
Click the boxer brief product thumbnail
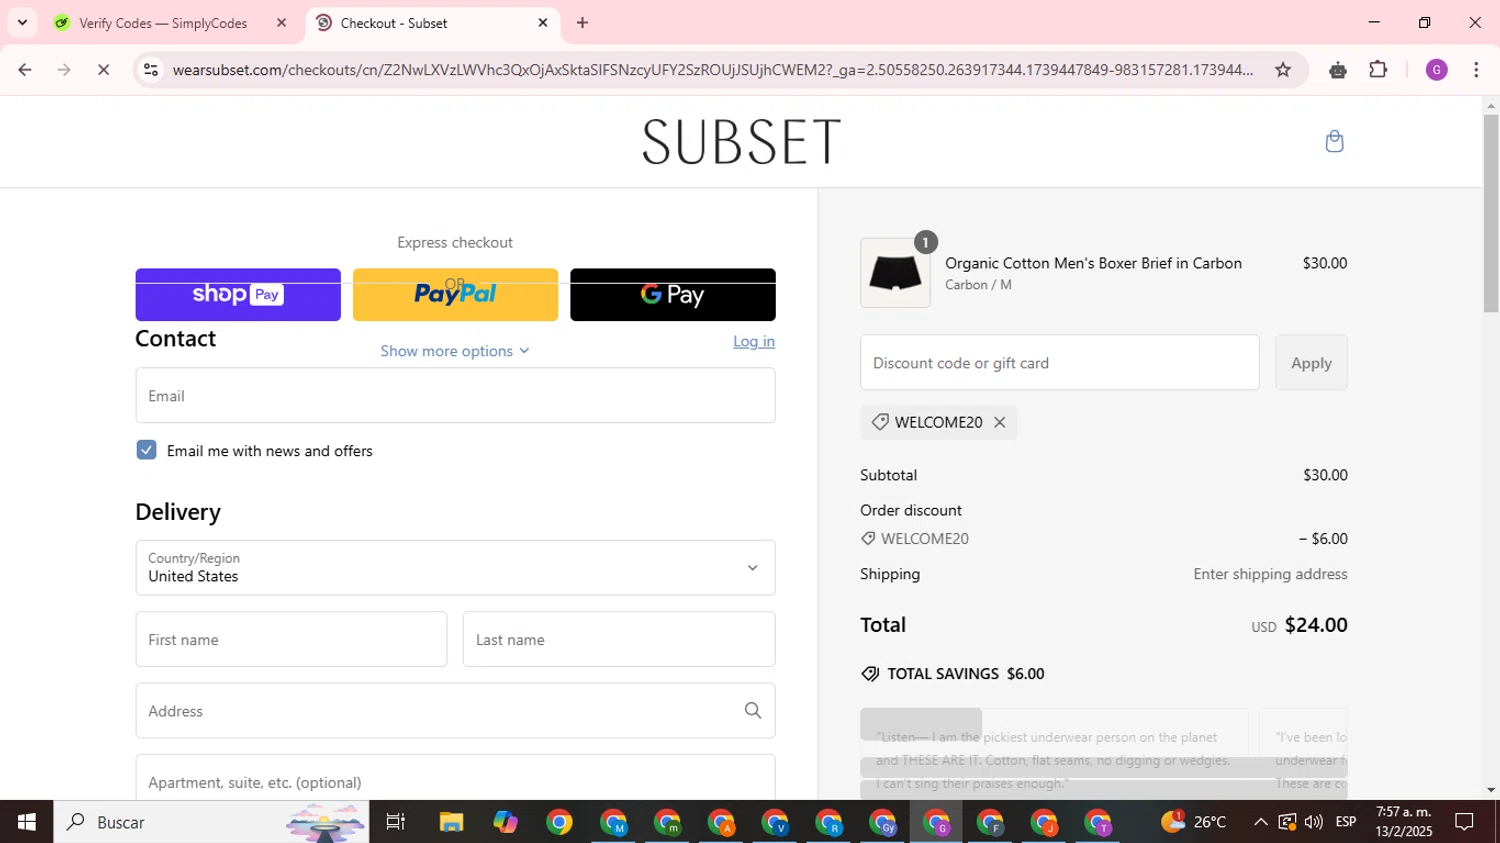pos(895,273)
